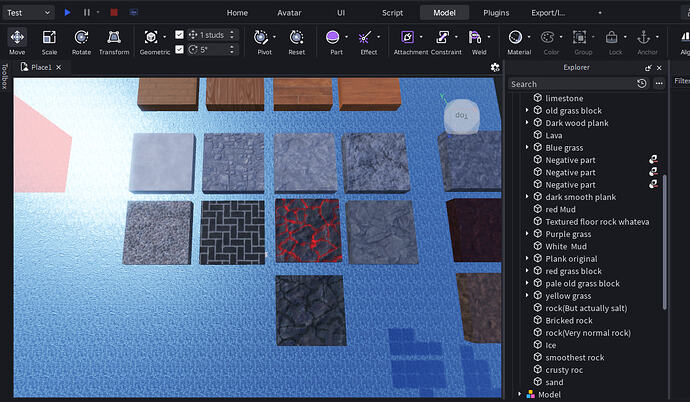The width and height of the screenshot is (690, 402).
Task: Select the Transform tool
Action: click(114, 42)
